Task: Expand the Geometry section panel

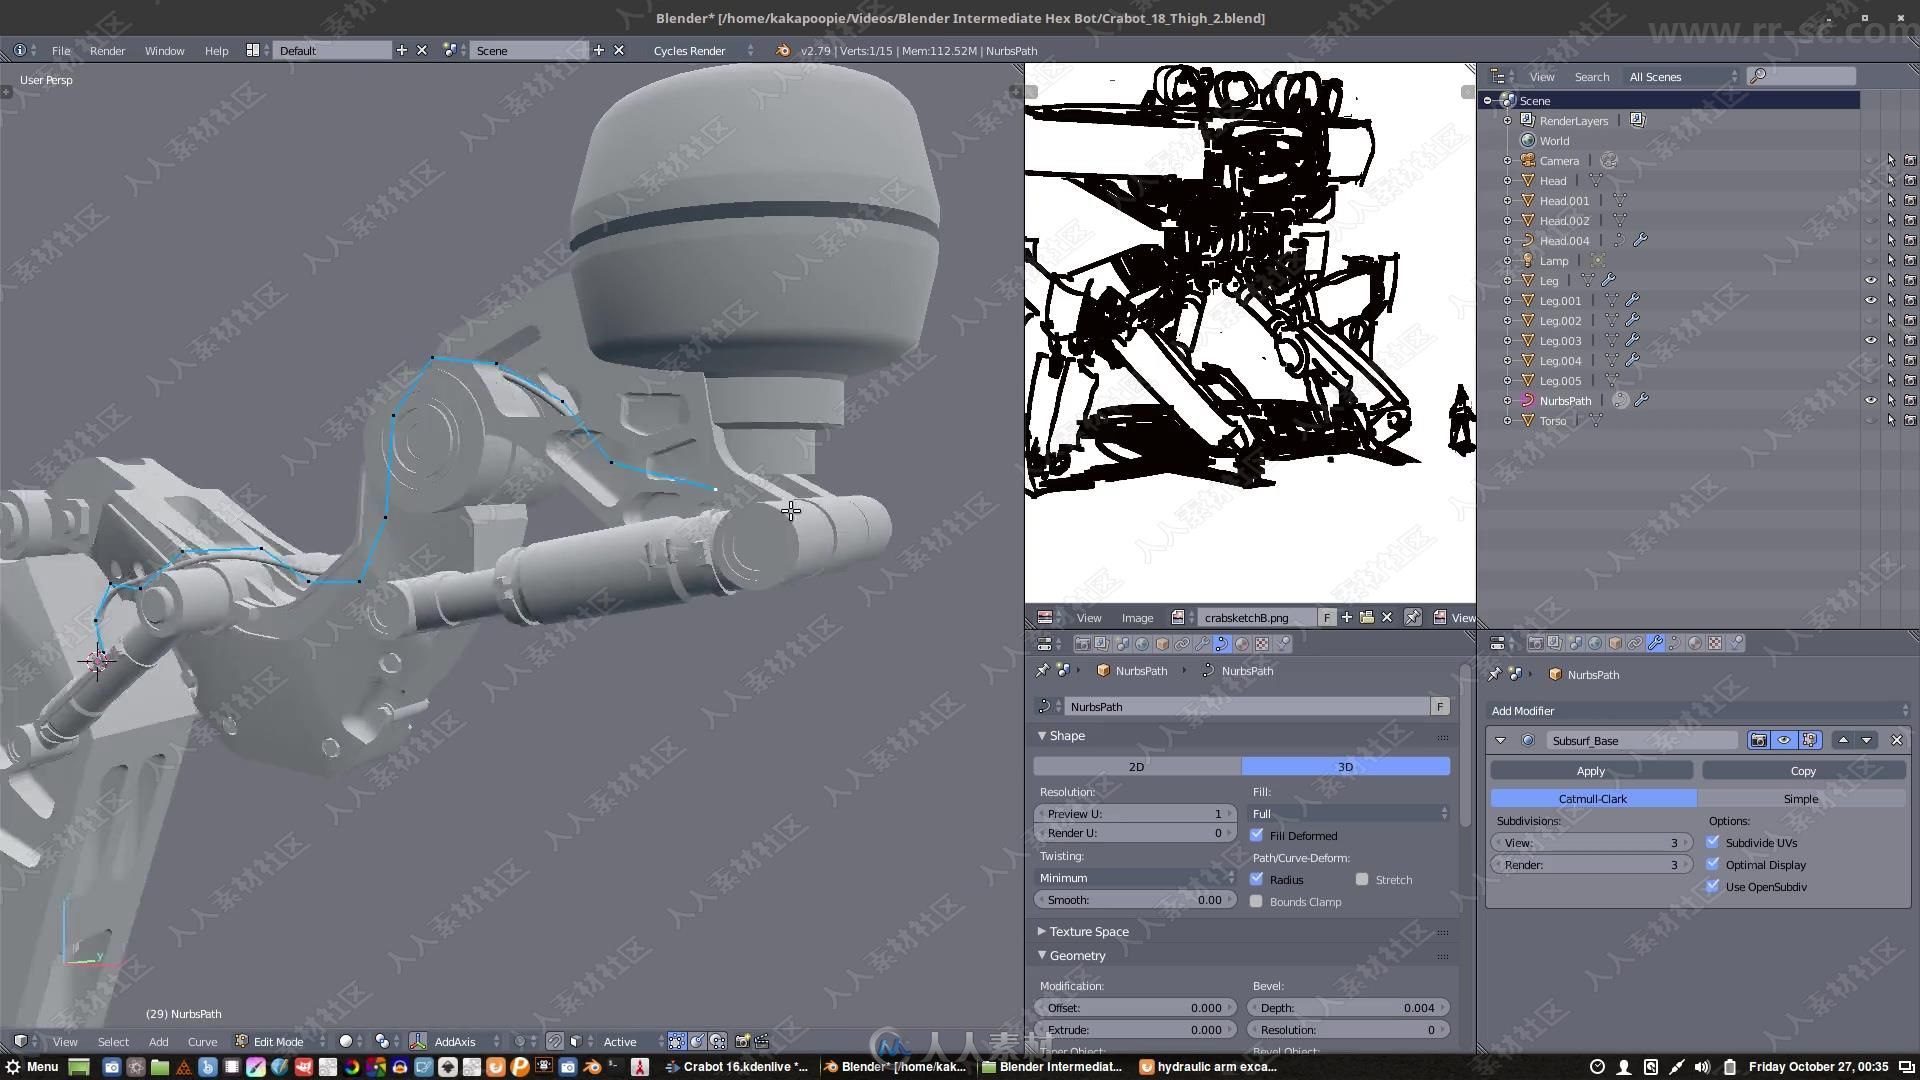Action: [x=1077, y=956]
